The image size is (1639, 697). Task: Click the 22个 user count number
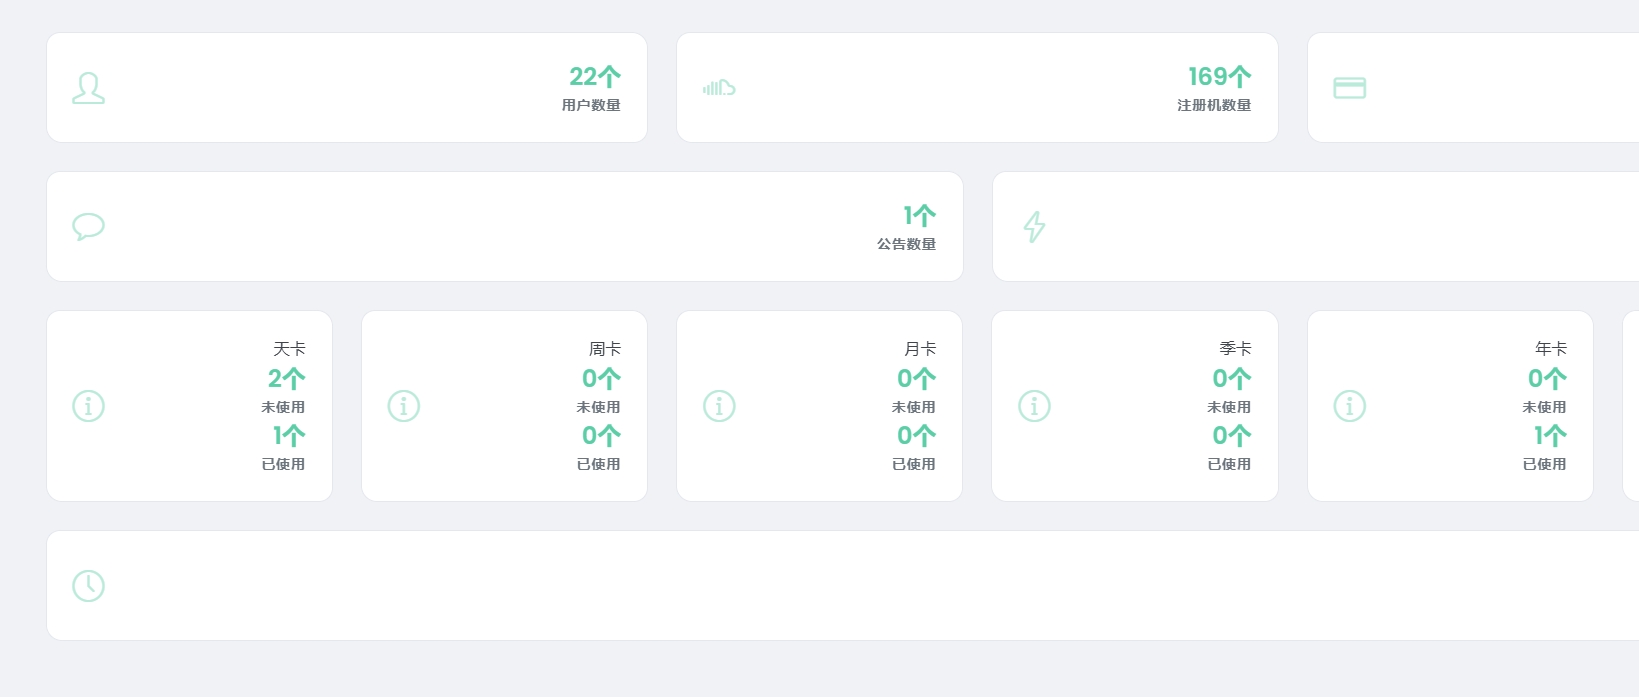tap(595, 77)
